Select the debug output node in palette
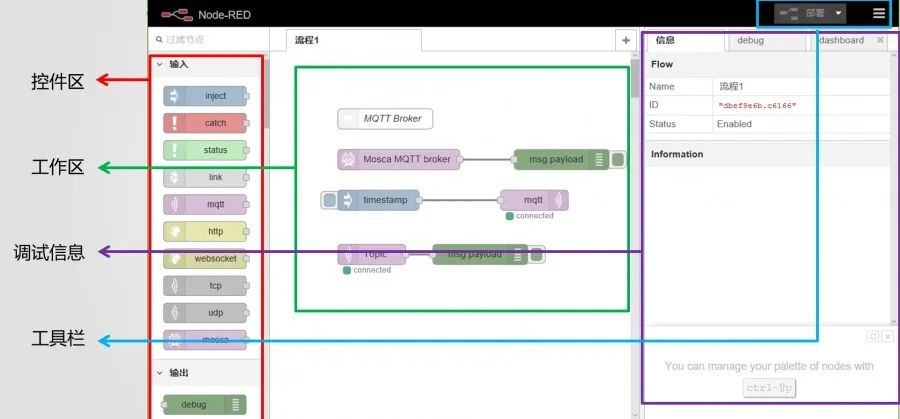The width and height of the screenshot is (900, 419). [205, 404]
